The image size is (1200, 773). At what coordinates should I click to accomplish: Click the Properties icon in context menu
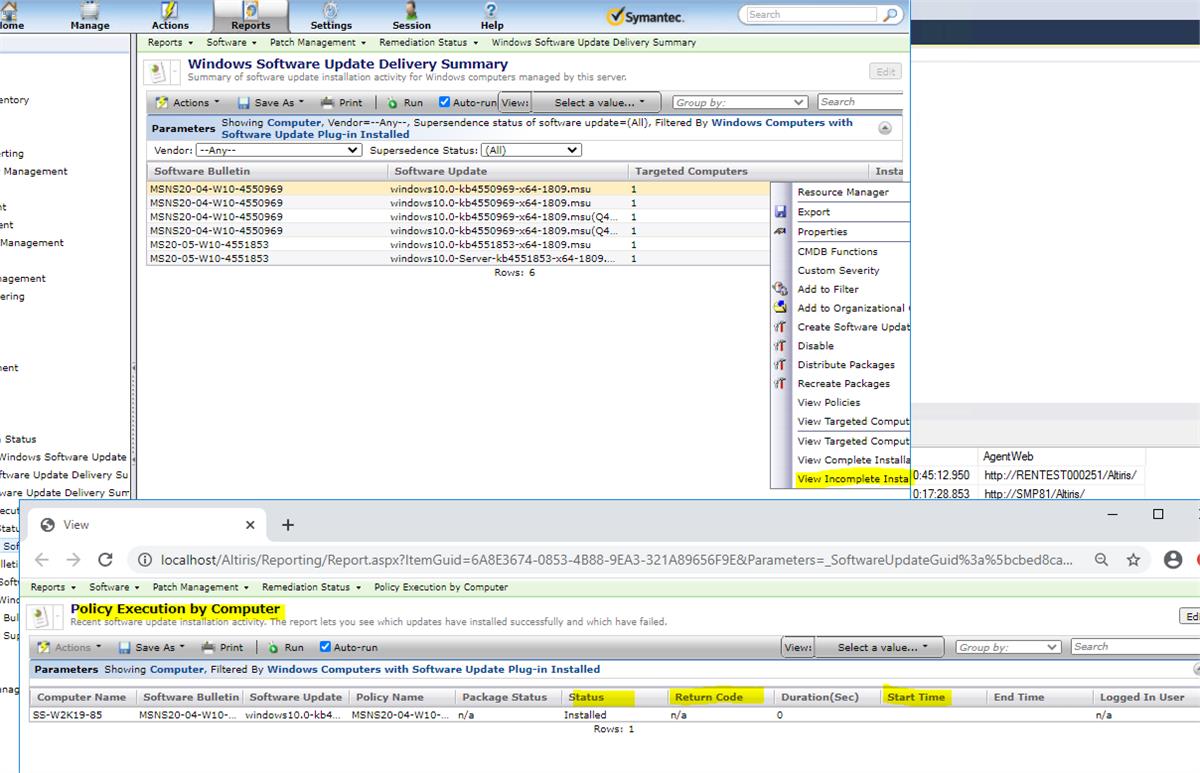coord(781,231)
